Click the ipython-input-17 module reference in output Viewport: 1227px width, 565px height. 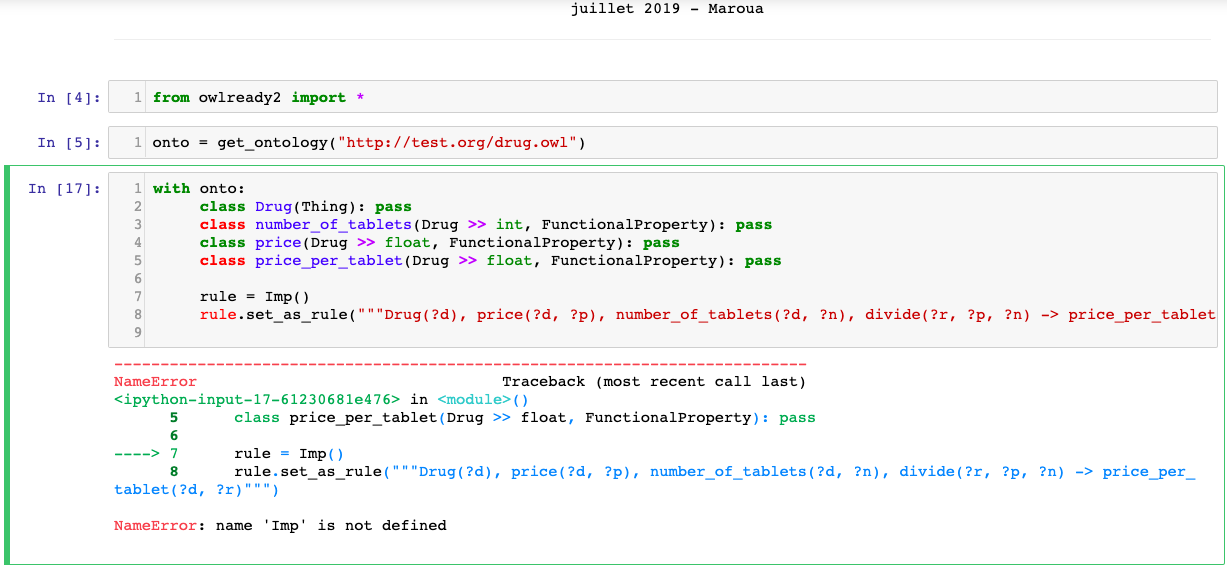257,400
